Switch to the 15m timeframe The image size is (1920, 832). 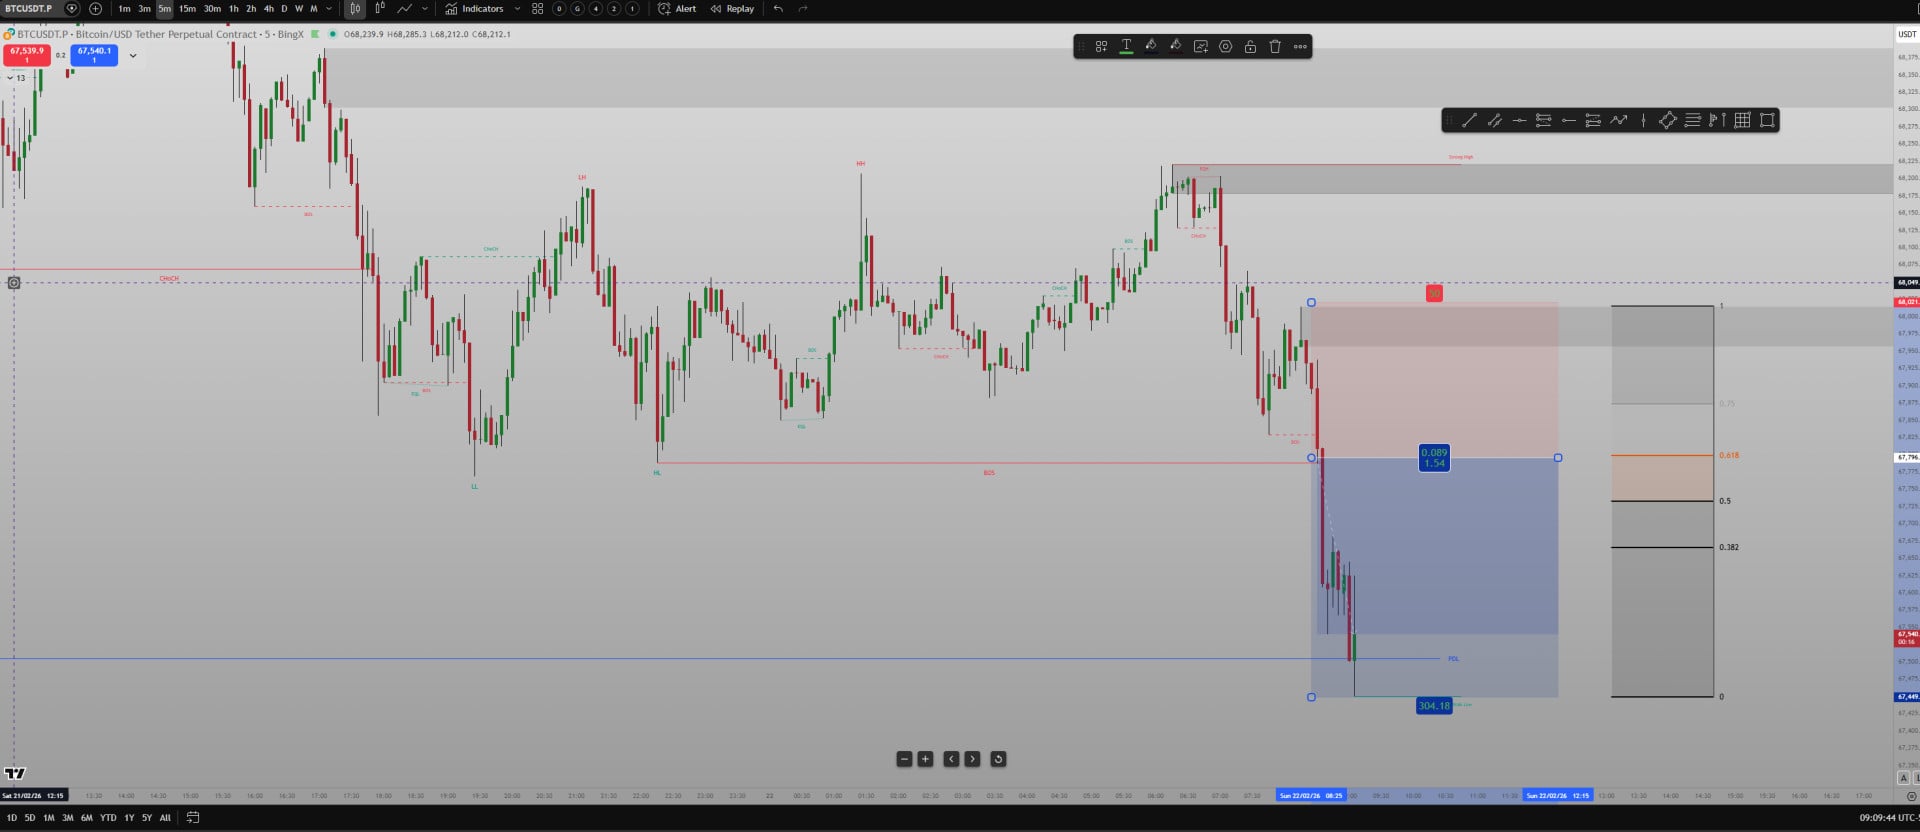click(187, 9)
